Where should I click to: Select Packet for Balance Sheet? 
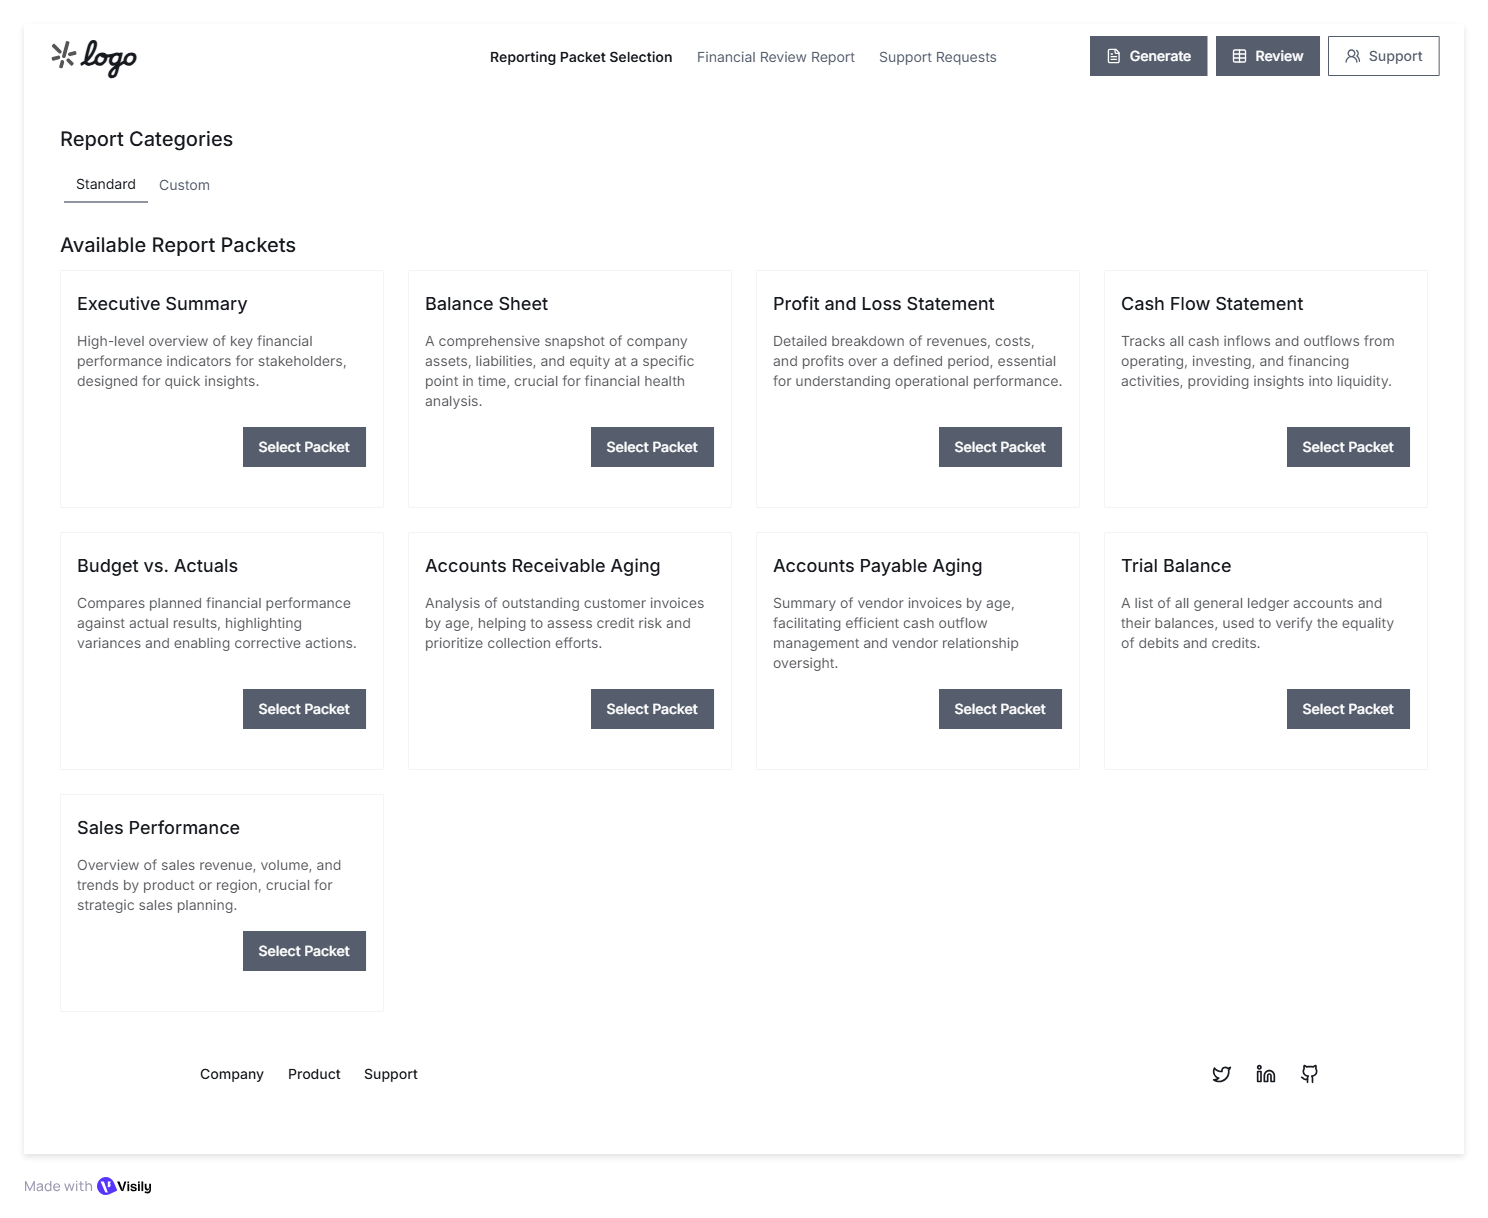click(x=652, y=447)
